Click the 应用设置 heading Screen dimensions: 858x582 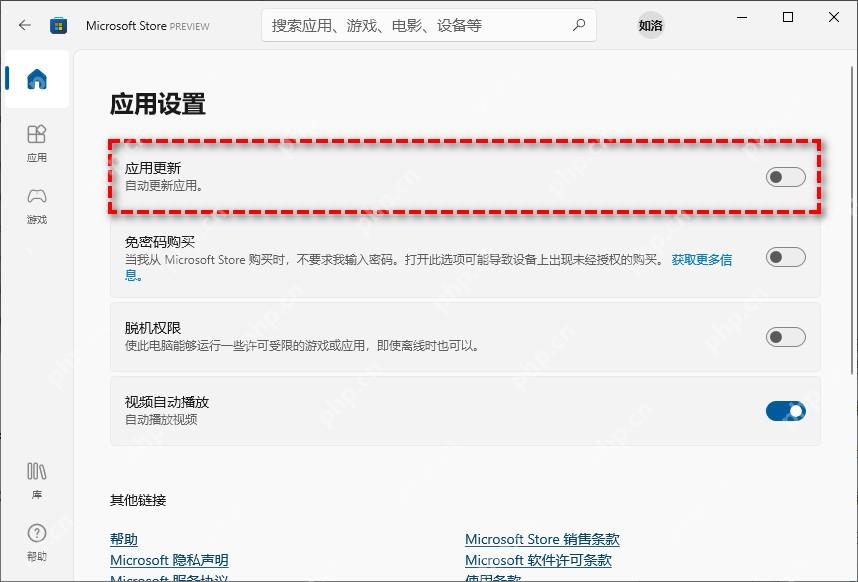click(x=158, y=104)
